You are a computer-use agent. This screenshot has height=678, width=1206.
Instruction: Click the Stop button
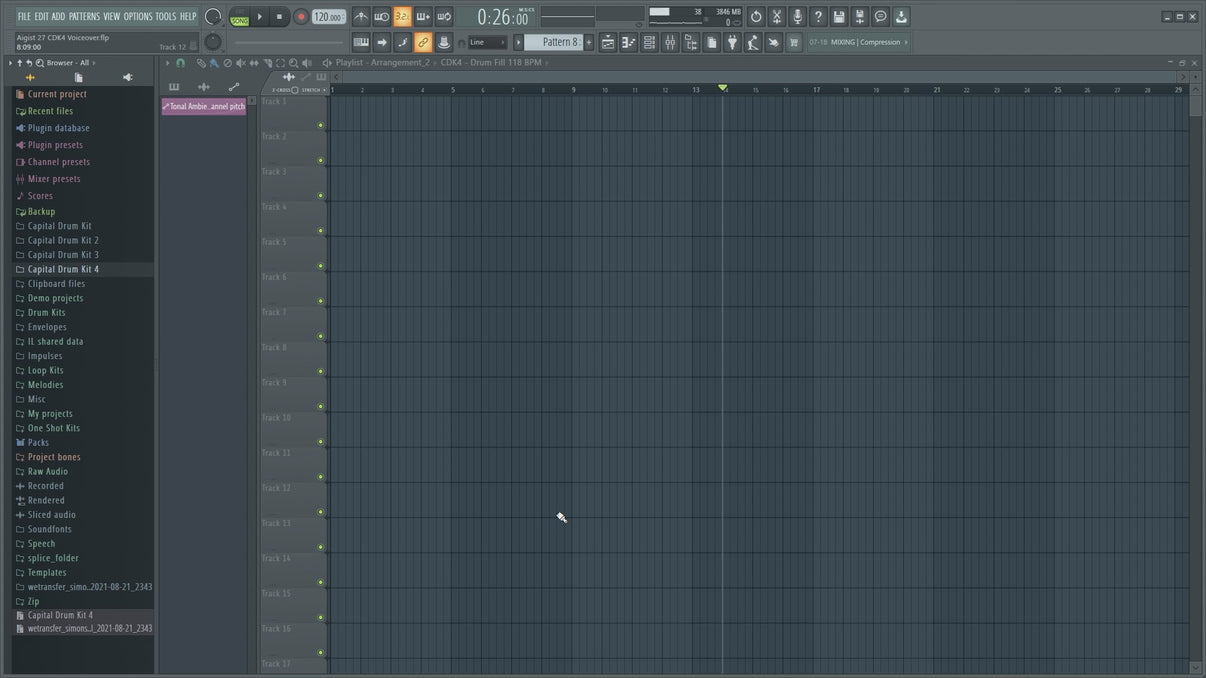(x=279, y=17)
